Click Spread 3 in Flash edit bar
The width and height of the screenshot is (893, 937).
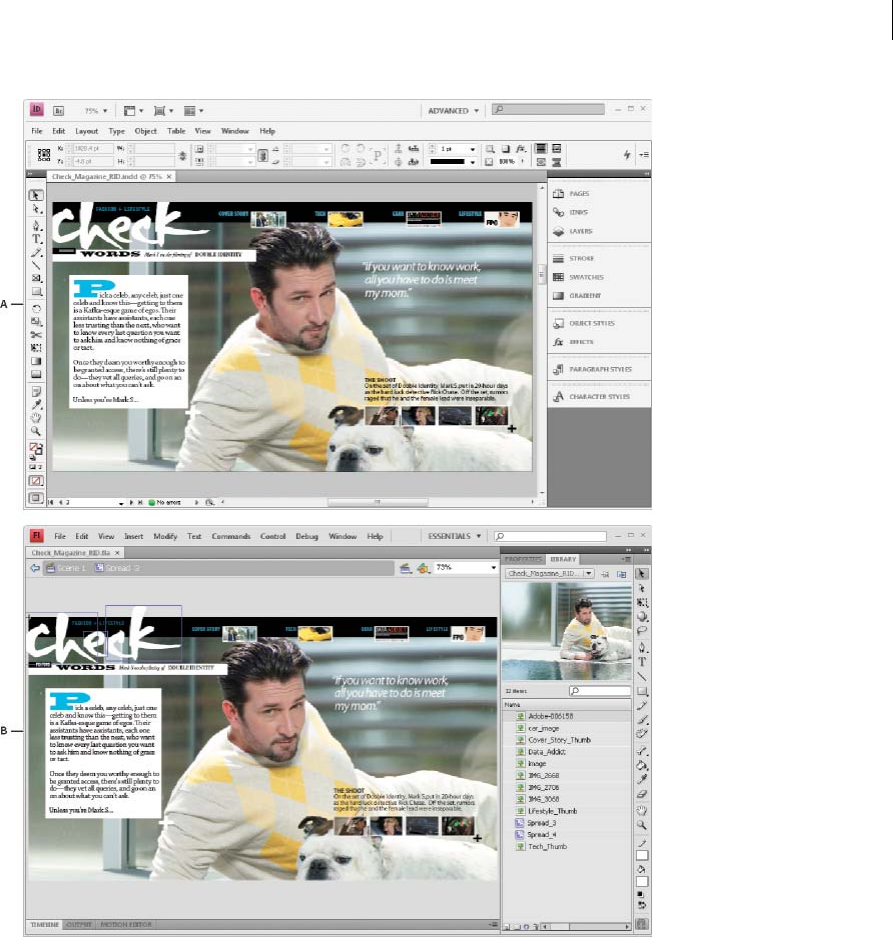click(x=117, y=568)
